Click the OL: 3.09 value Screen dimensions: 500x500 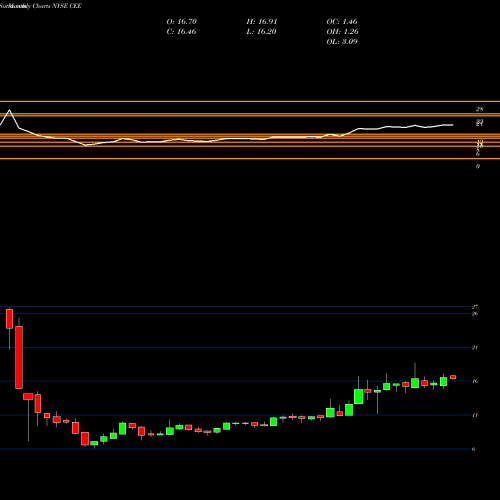pos(342,42)
